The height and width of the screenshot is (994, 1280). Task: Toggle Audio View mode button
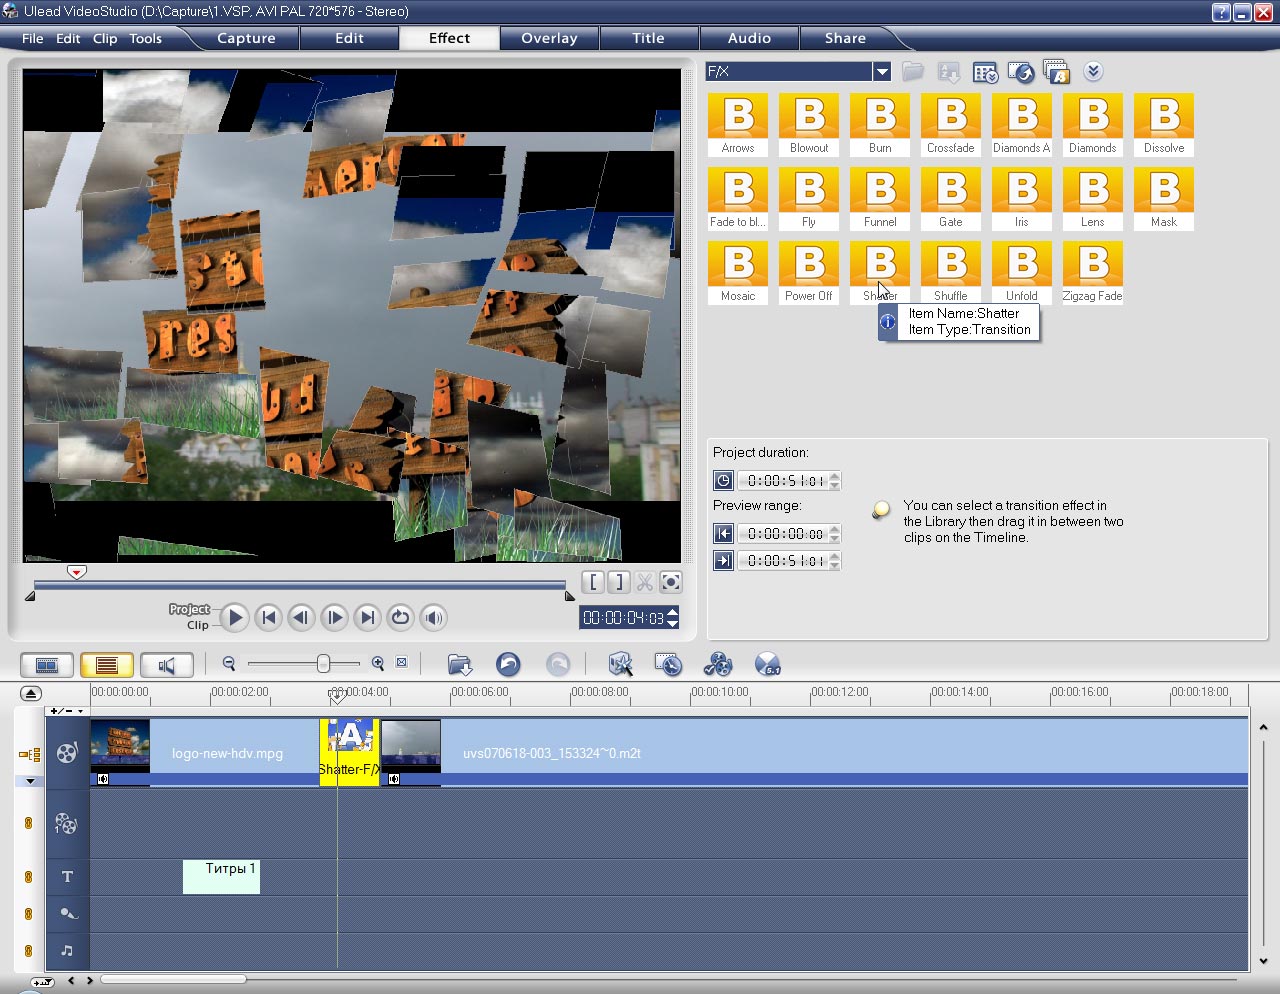(x=166, y=665)
